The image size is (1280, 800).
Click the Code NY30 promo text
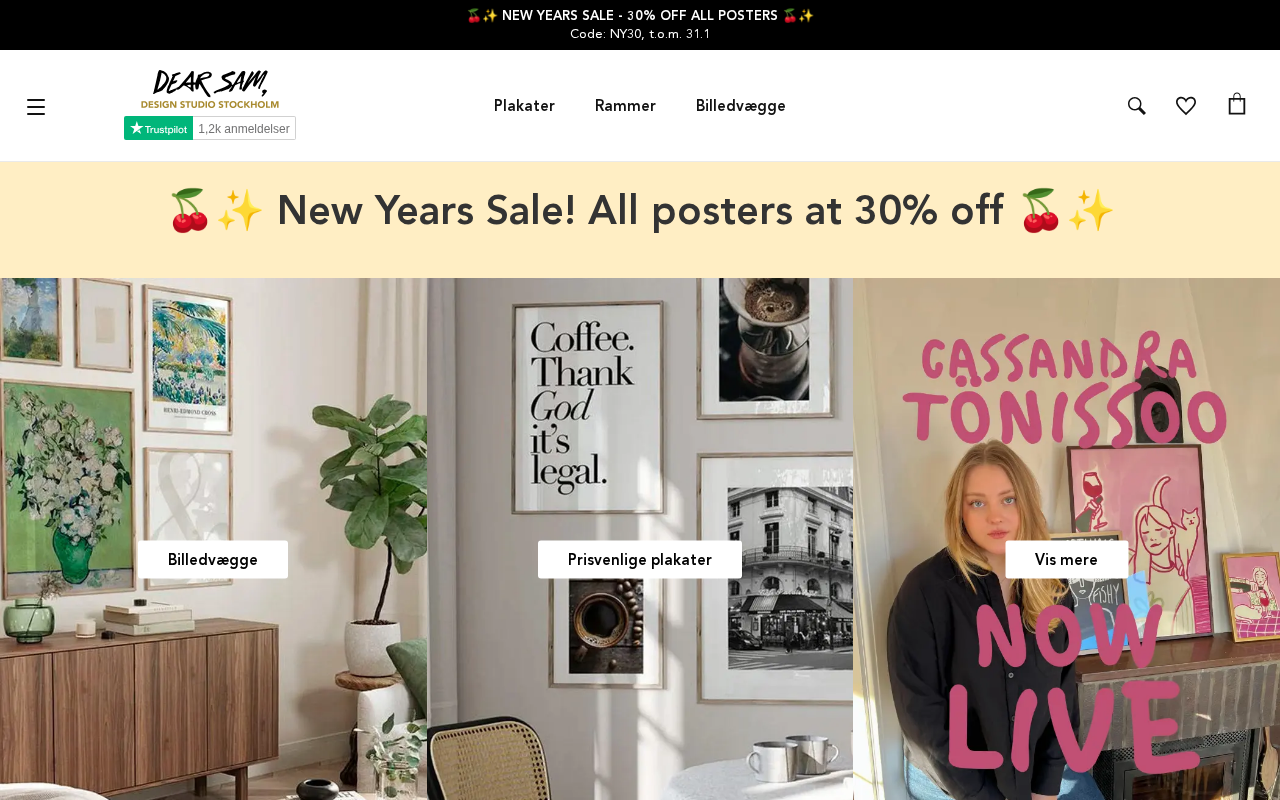tap(640, 34)
